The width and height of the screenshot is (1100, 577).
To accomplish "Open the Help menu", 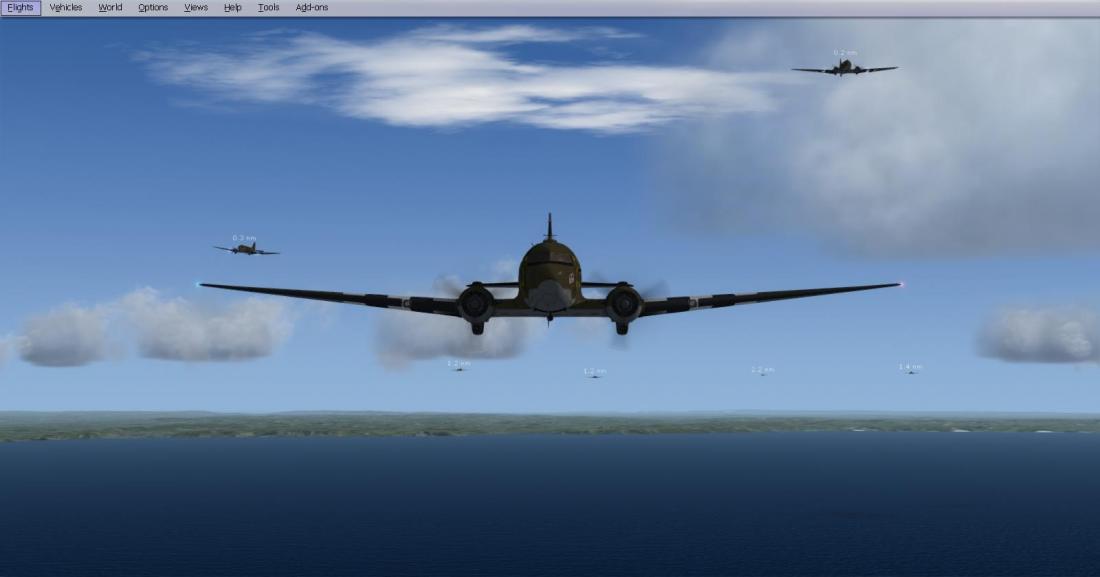I will point(233,8).
